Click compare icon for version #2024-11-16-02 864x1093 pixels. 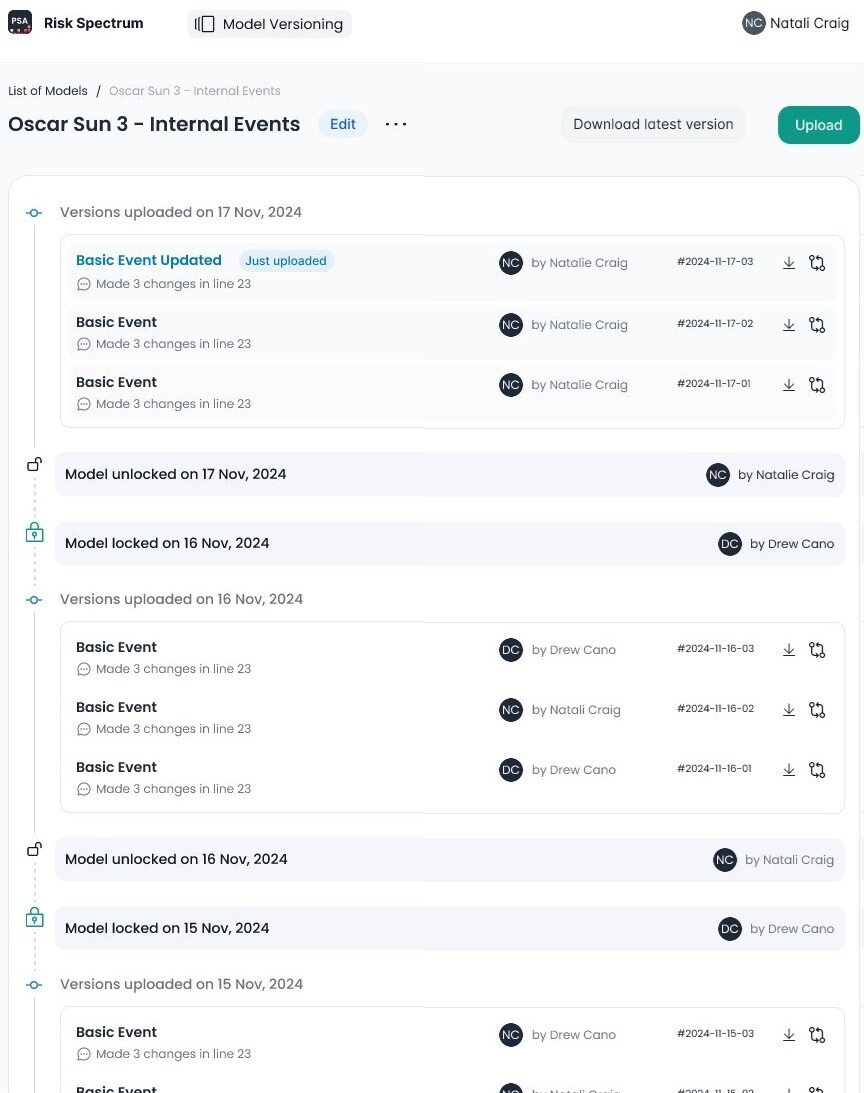coord(817,710)
